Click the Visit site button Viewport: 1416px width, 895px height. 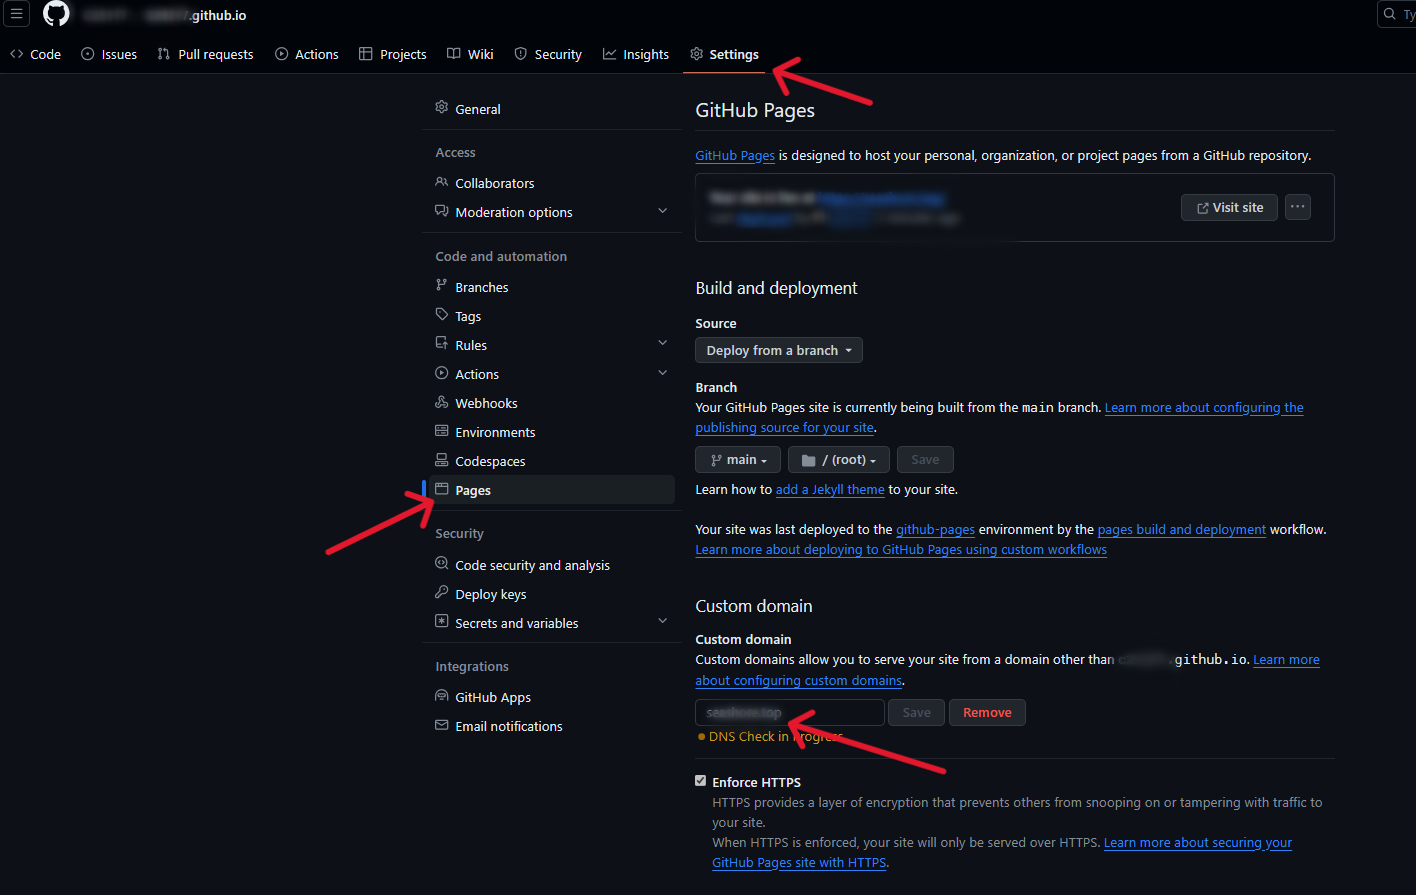(x=1229, y=207)
